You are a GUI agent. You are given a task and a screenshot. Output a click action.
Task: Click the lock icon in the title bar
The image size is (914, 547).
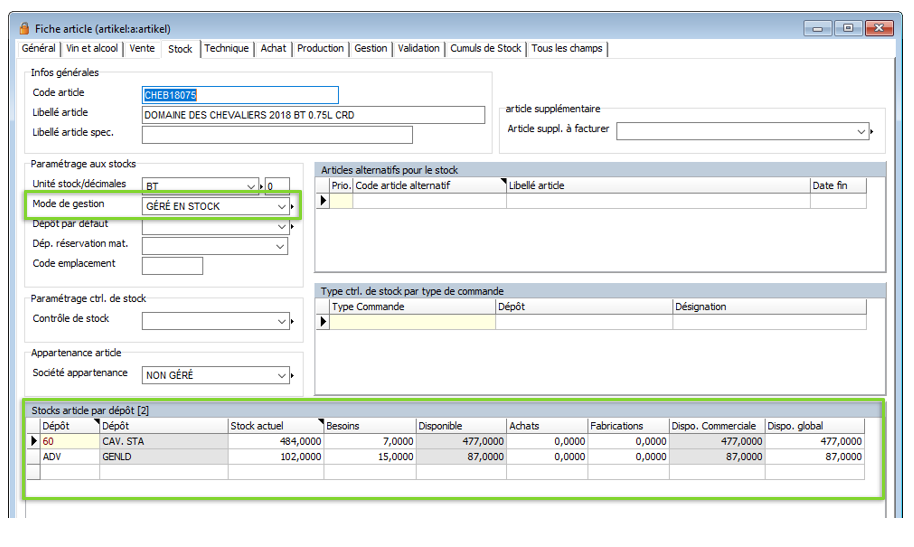(x=24, y=28)
